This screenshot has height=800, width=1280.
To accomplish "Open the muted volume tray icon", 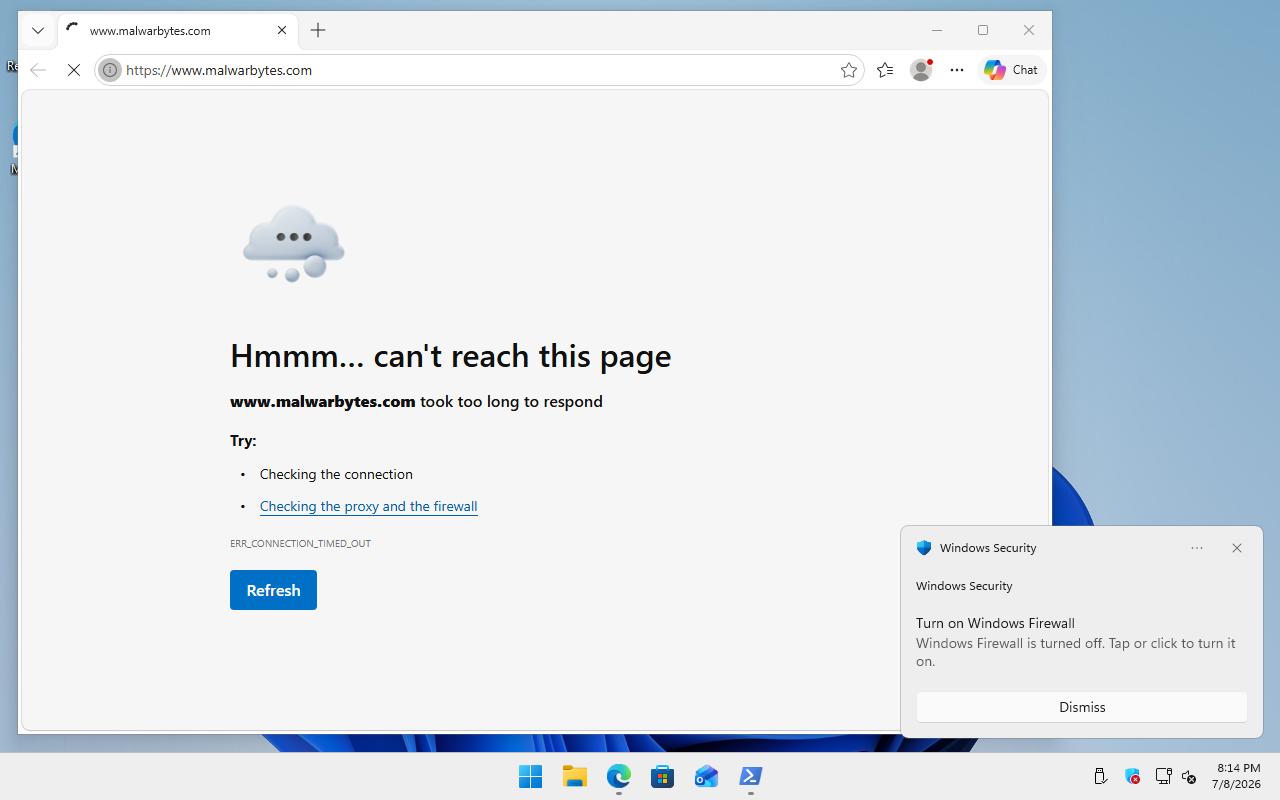I will pyautogui.click(x=1189, y=776).
